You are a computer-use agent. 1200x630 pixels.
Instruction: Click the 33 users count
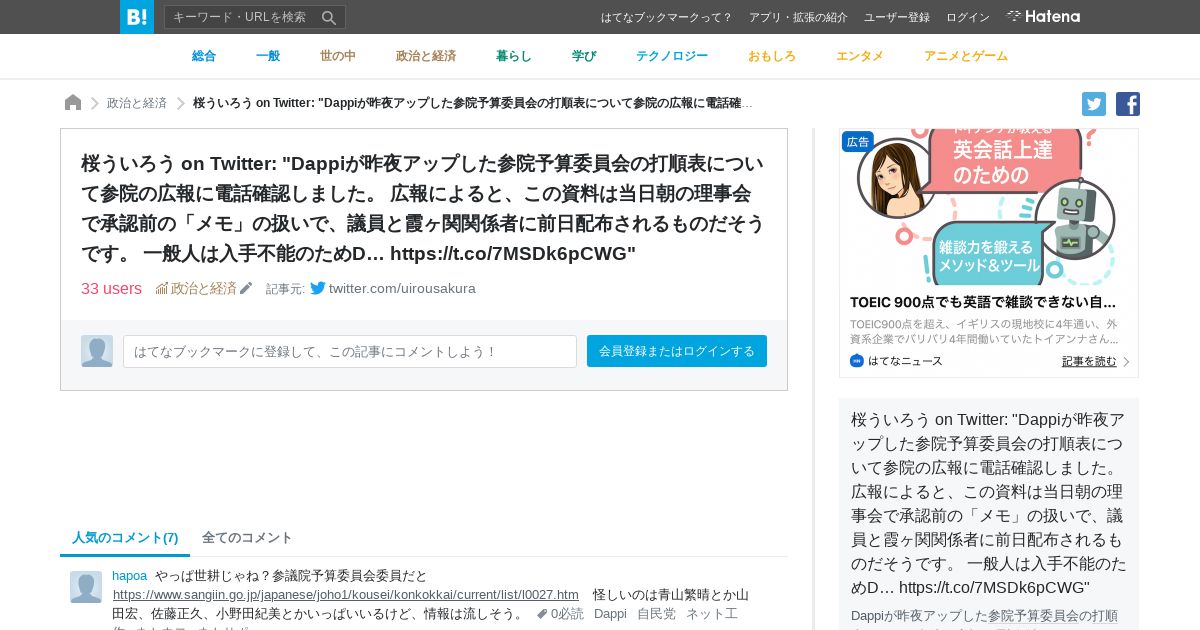tap(111, 288)
